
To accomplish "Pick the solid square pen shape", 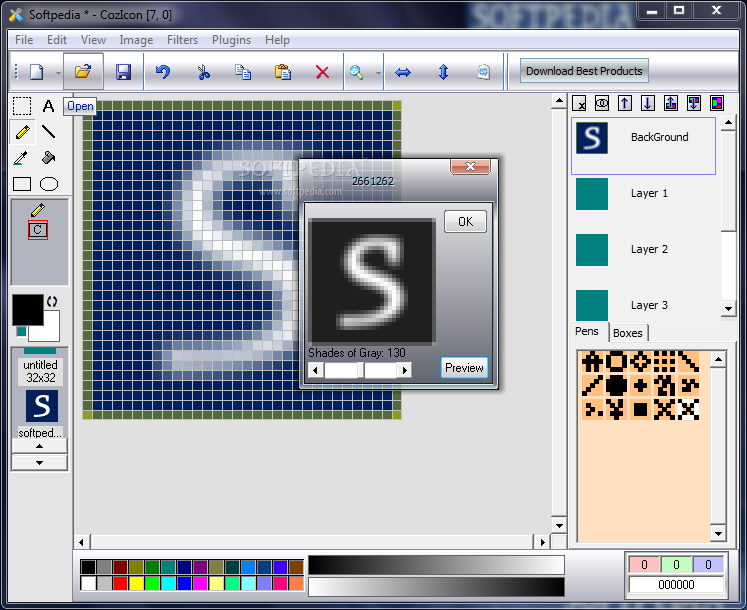I will point(640,409).
